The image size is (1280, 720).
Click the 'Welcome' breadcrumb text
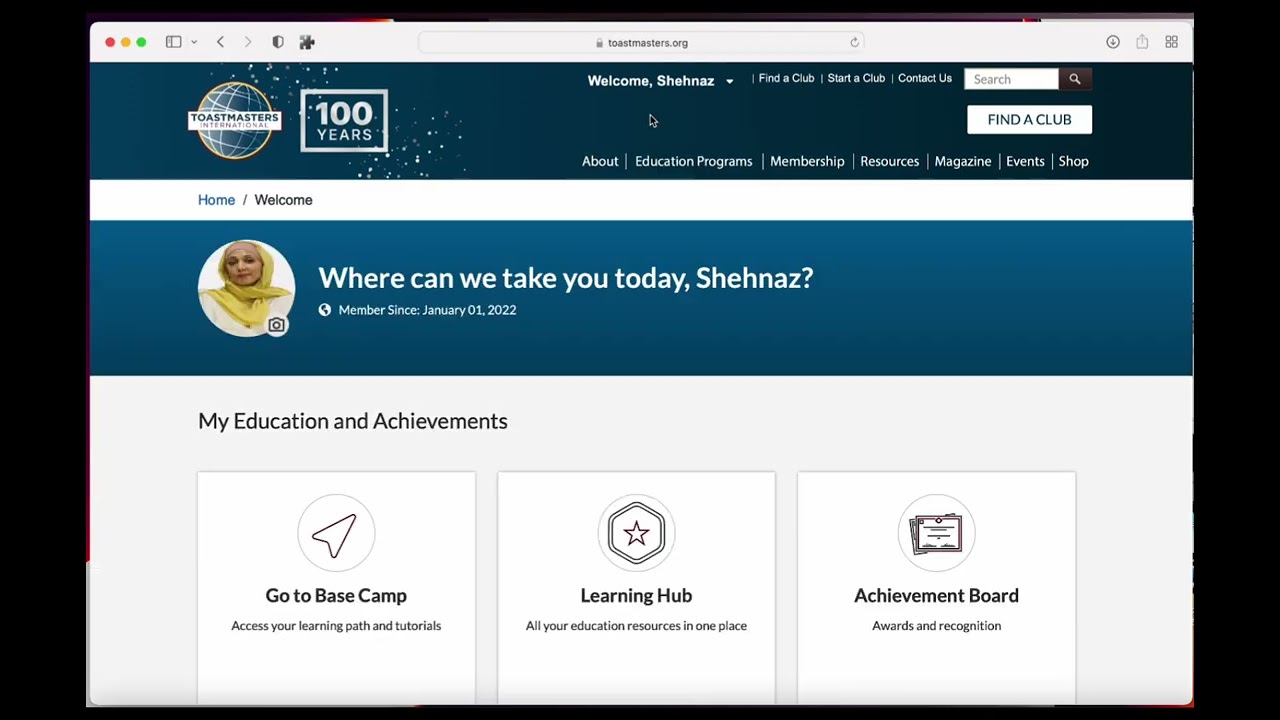(283, 200)
